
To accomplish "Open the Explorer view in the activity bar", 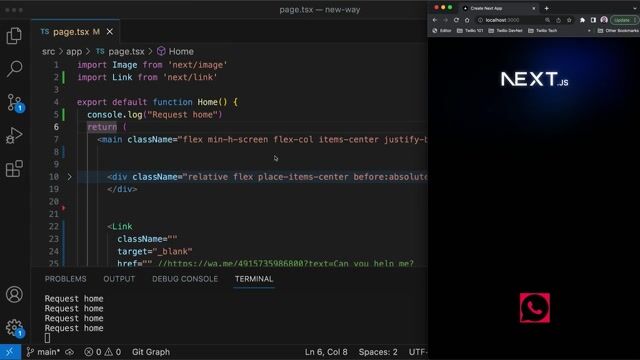I will [x=14, y=36].
